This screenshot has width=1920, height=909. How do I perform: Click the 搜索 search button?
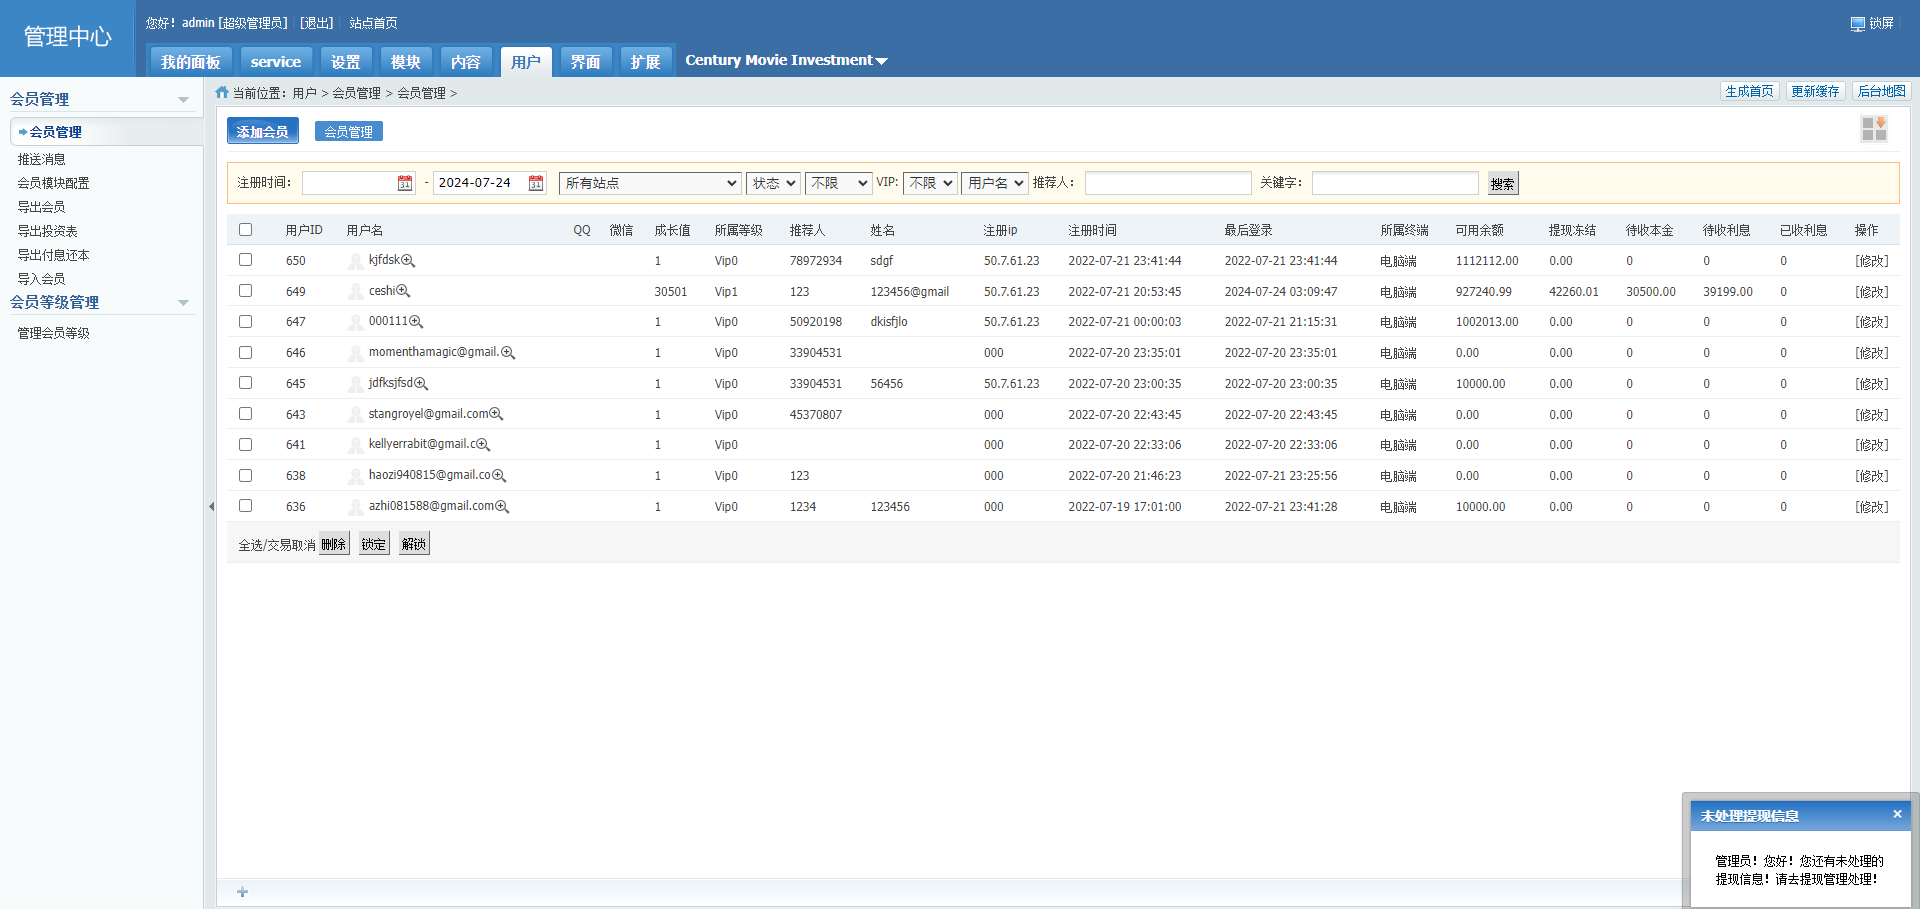(x=1502, y=184)
